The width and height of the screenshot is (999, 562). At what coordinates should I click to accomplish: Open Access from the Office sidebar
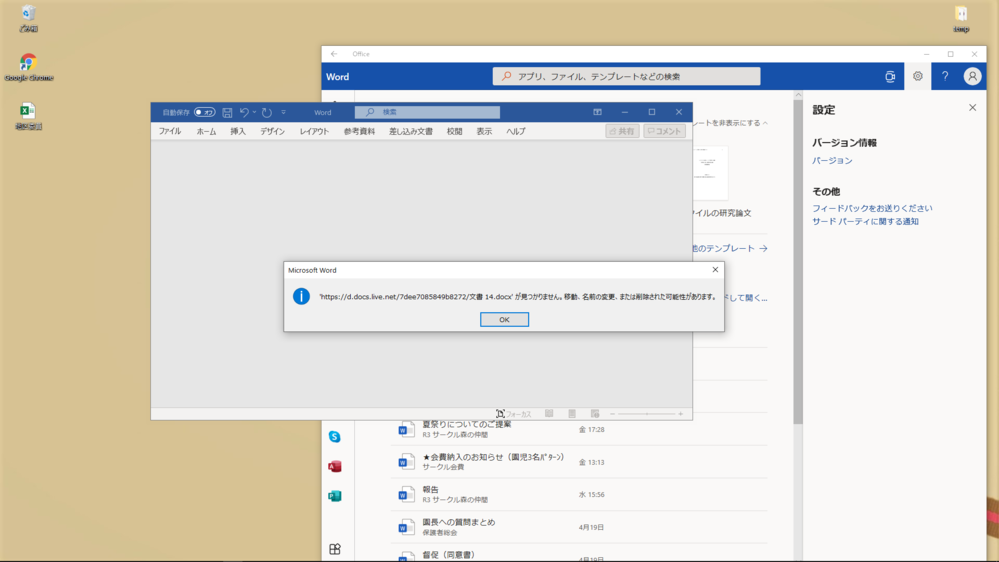tap(334, 466)
